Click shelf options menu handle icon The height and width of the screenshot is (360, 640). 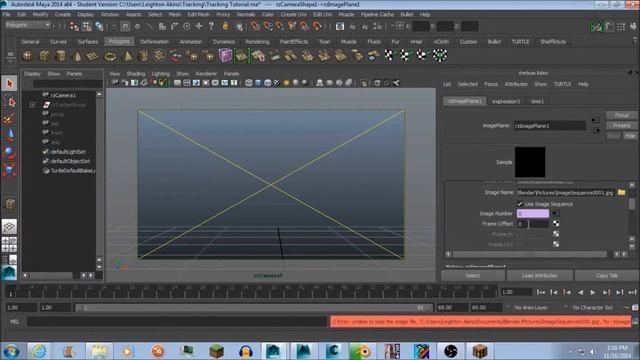point(11,58)
